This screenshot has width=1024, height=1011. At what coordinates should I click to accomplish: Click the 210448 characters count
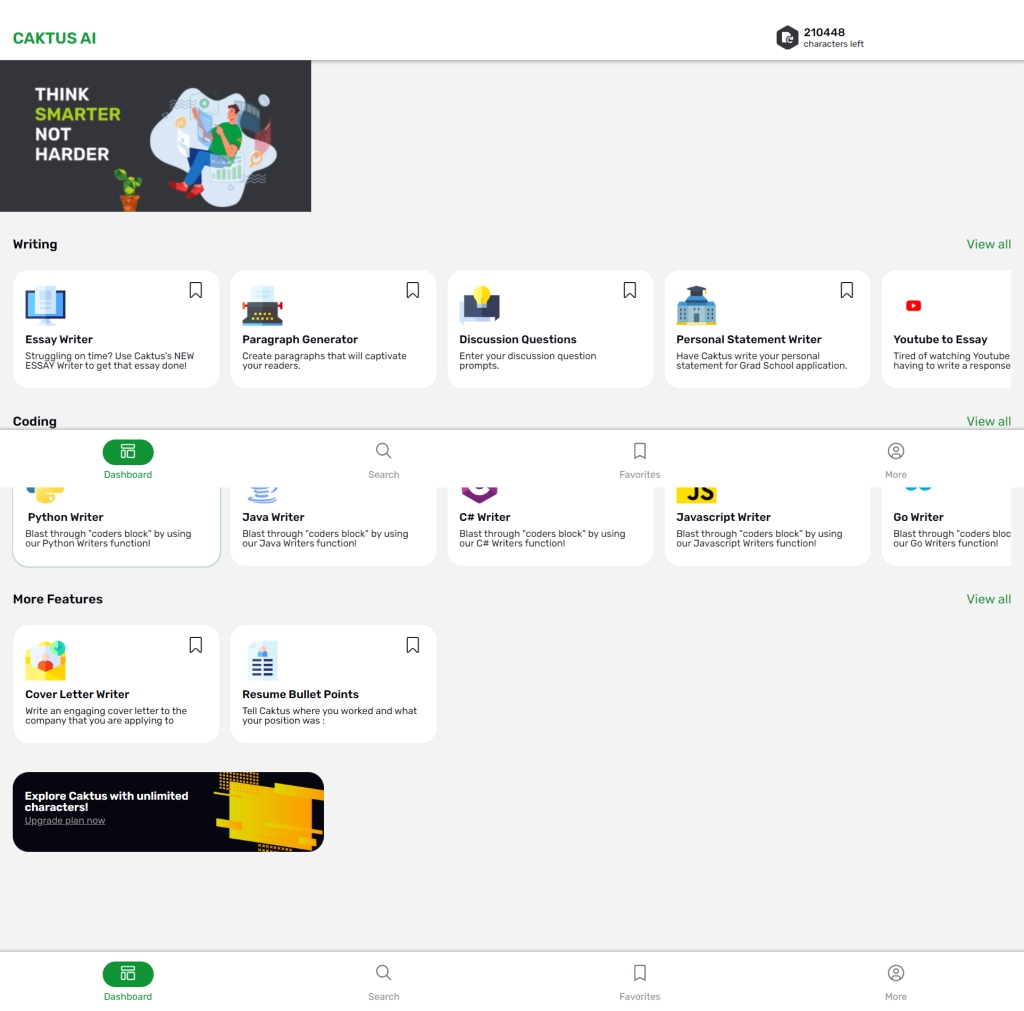[x=824, y=32]
